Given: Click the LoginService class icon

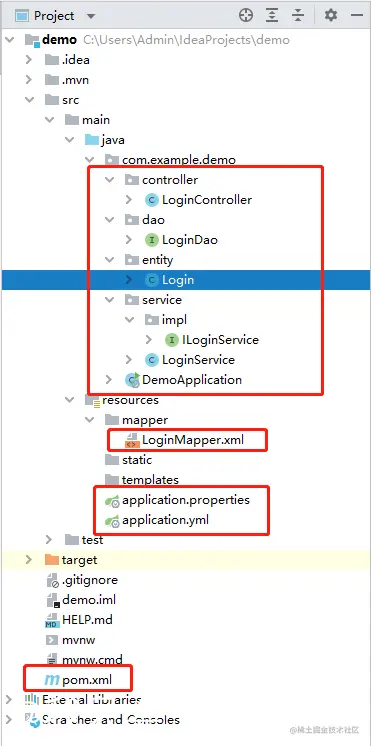Looking at the screenshot, I should pos(151,360).
